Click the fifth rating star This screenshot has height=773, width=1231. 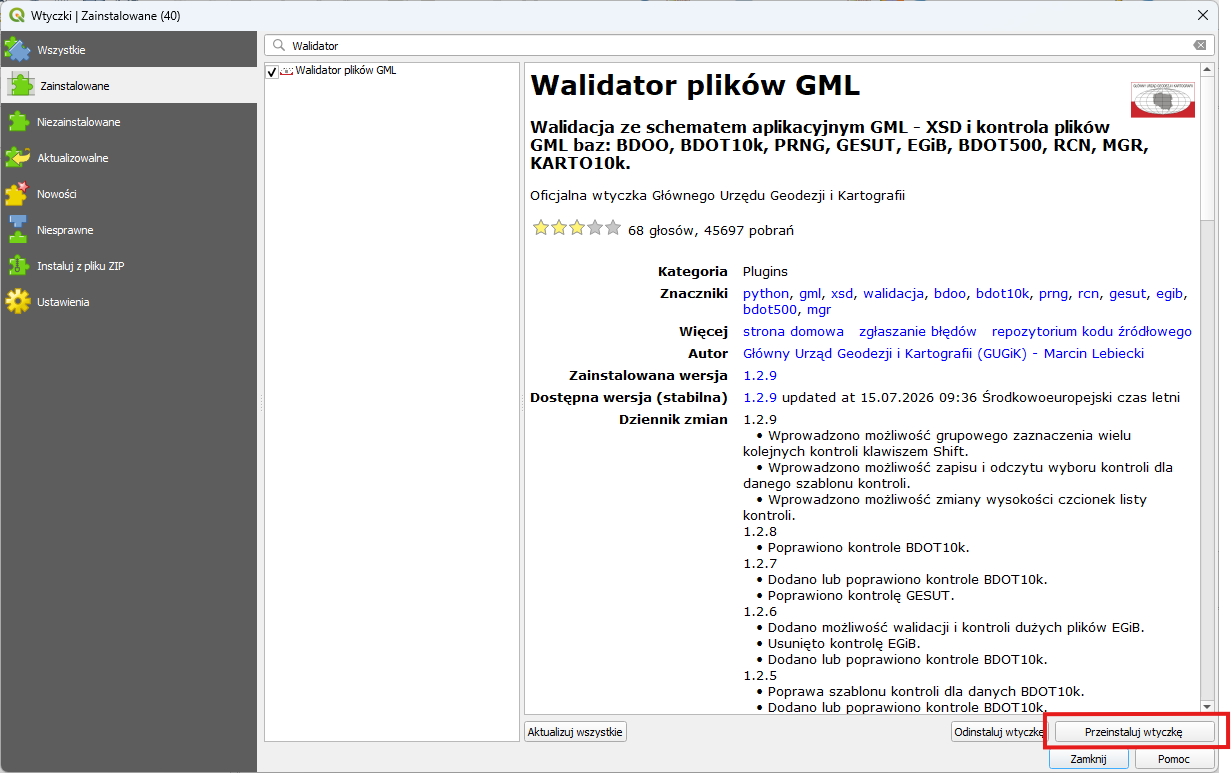tap(613, 228)
